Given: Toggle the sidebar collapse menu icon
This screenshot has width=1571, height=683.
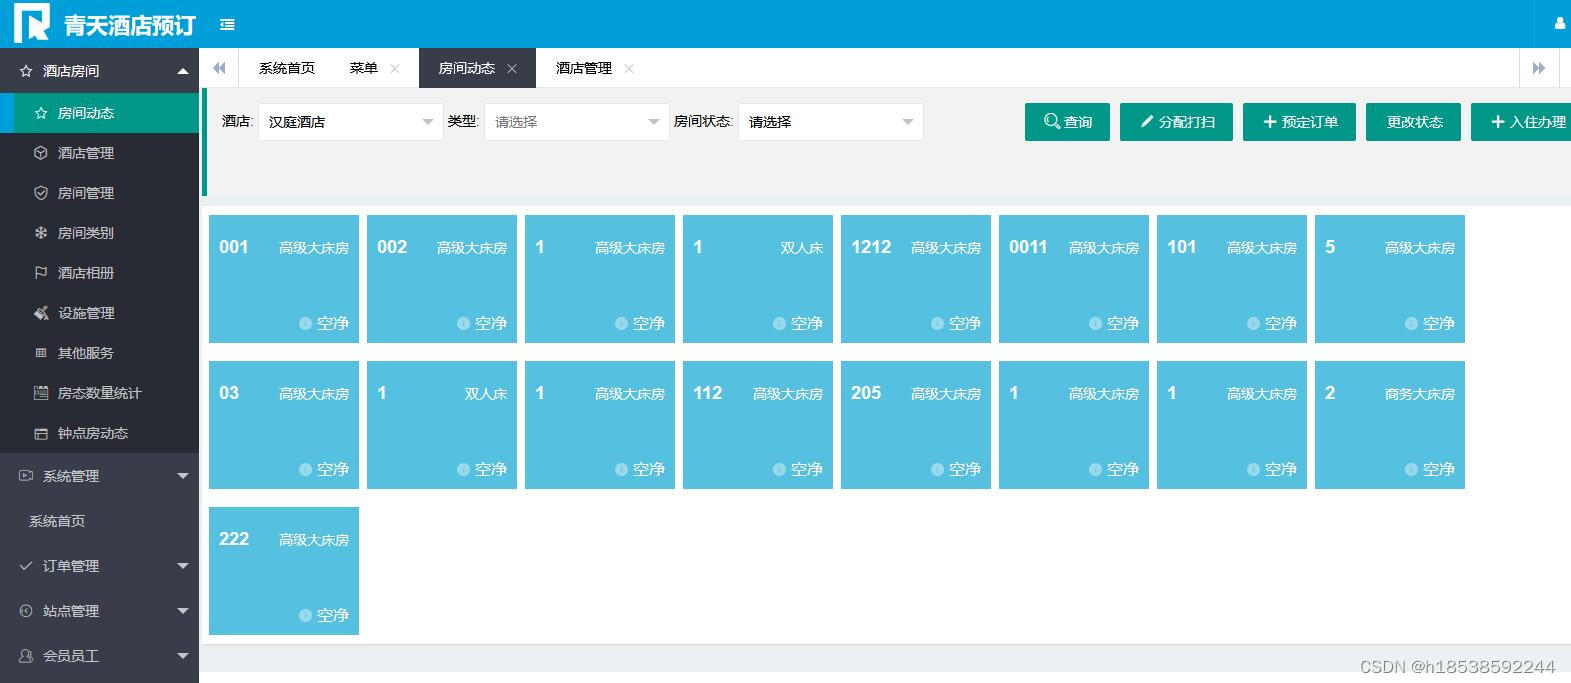Looking at the screenshot, I should pyautogui.click(x=227, y=25).
